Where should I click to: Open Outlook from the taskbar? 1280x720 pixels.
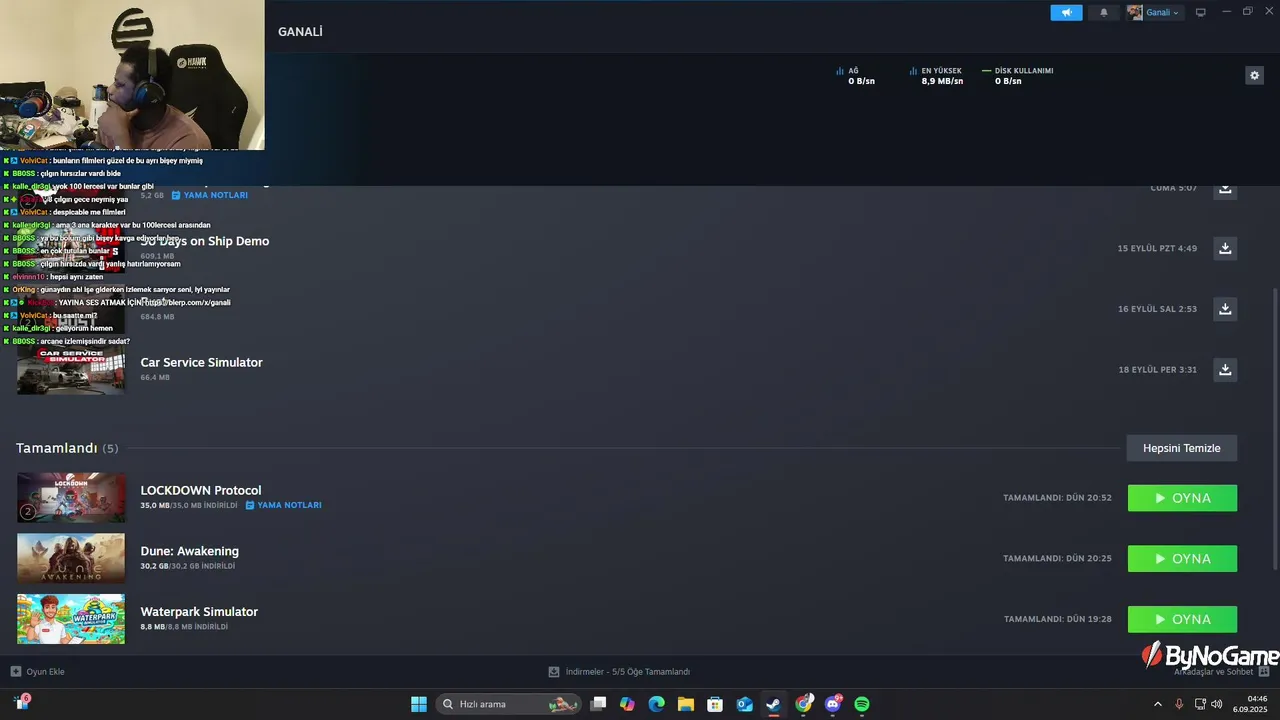tap(745, 704)
